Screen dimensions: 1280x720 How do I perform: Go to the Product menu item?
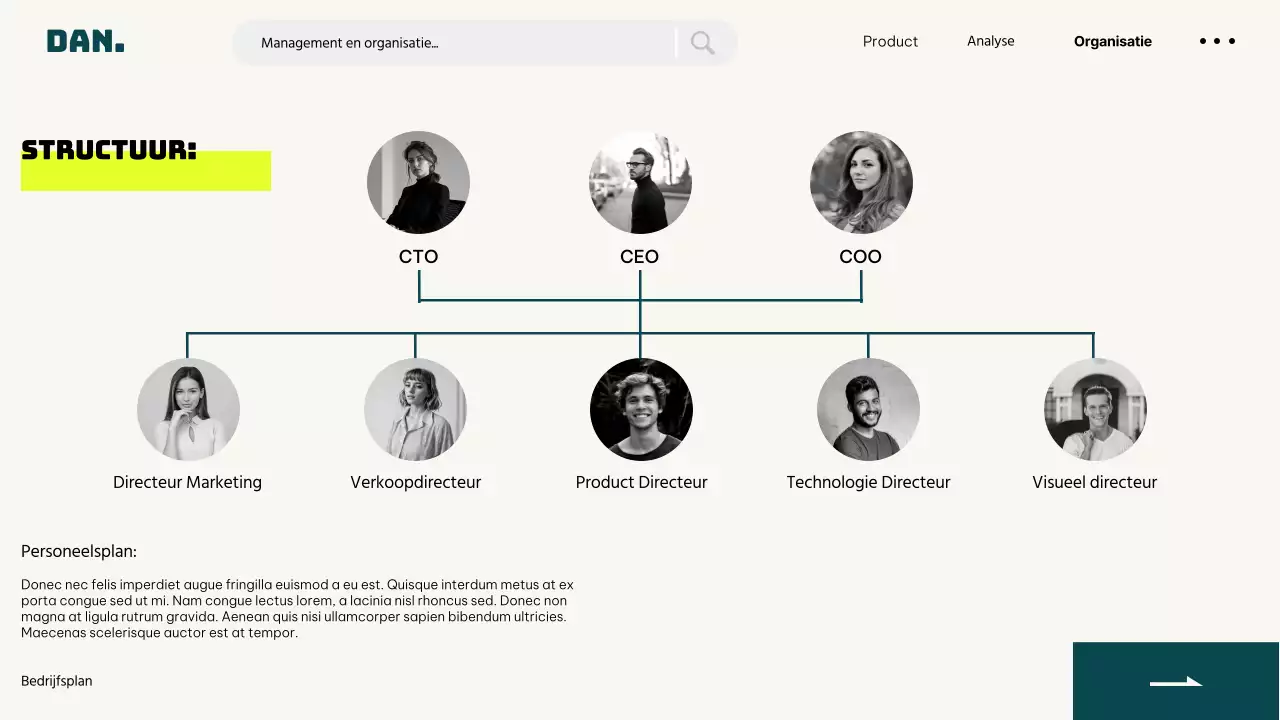pyautogui.click(x=890, y=41)
